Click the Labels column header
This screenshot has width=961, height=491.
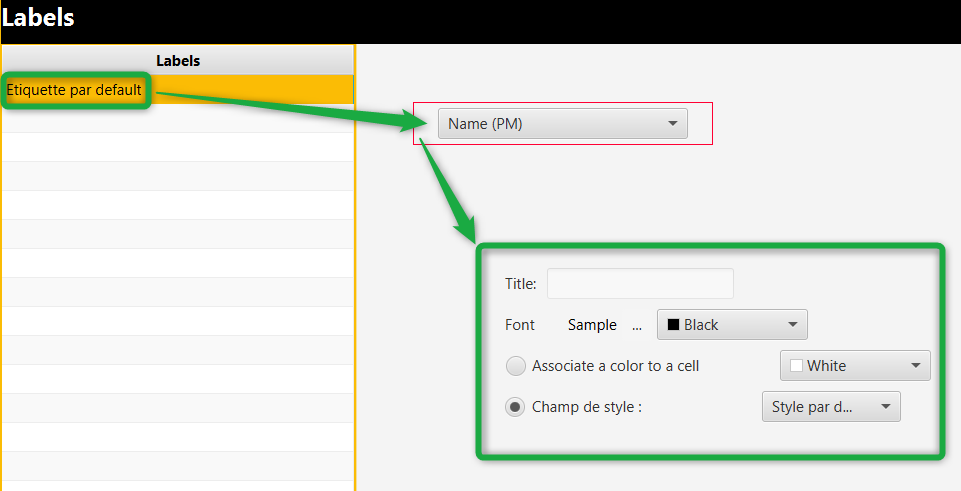point(178,61)
